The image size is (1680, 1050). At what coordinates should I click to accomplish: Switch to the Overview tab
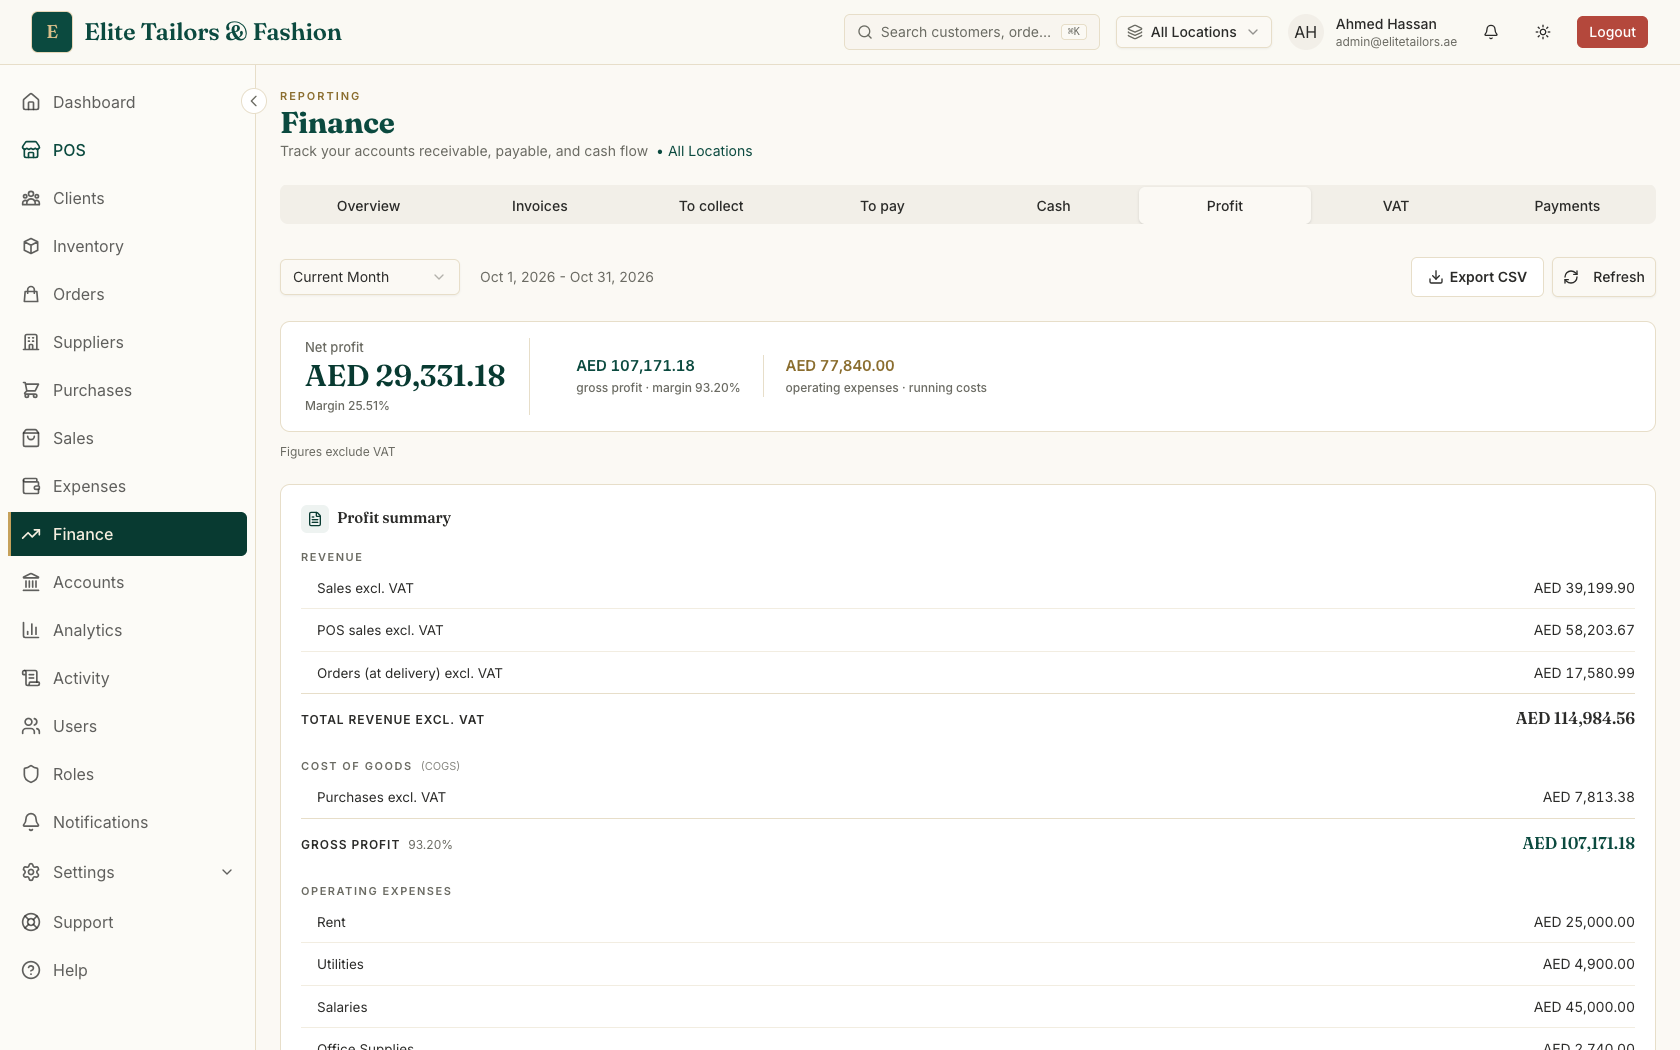[368, 206]
